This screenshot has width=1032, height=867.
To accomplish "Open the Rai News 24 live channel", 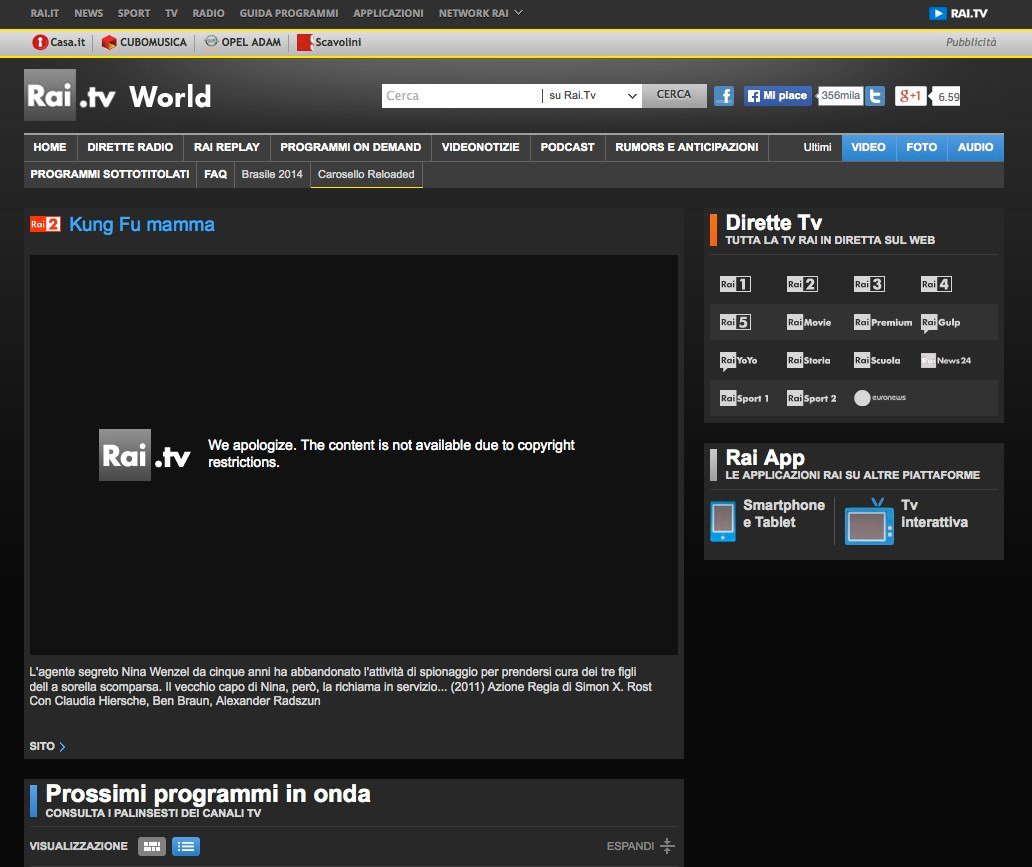I will [946, 360].
